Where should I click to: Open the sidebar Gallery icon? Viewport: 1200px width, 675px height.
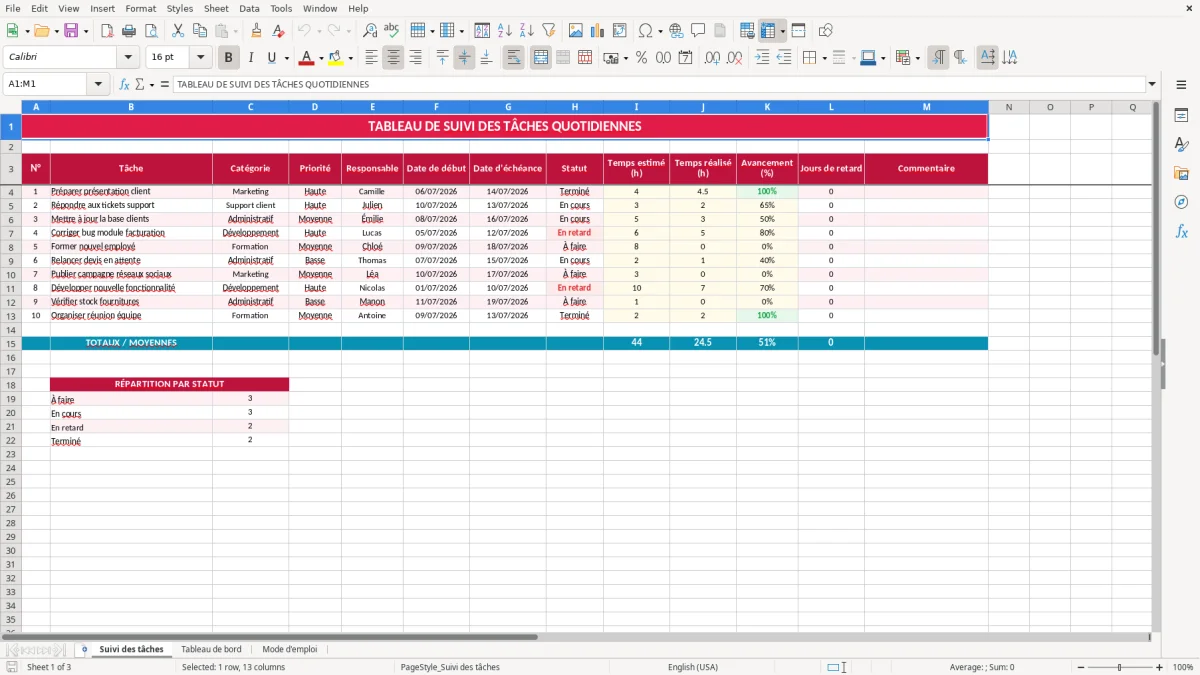1181,173
